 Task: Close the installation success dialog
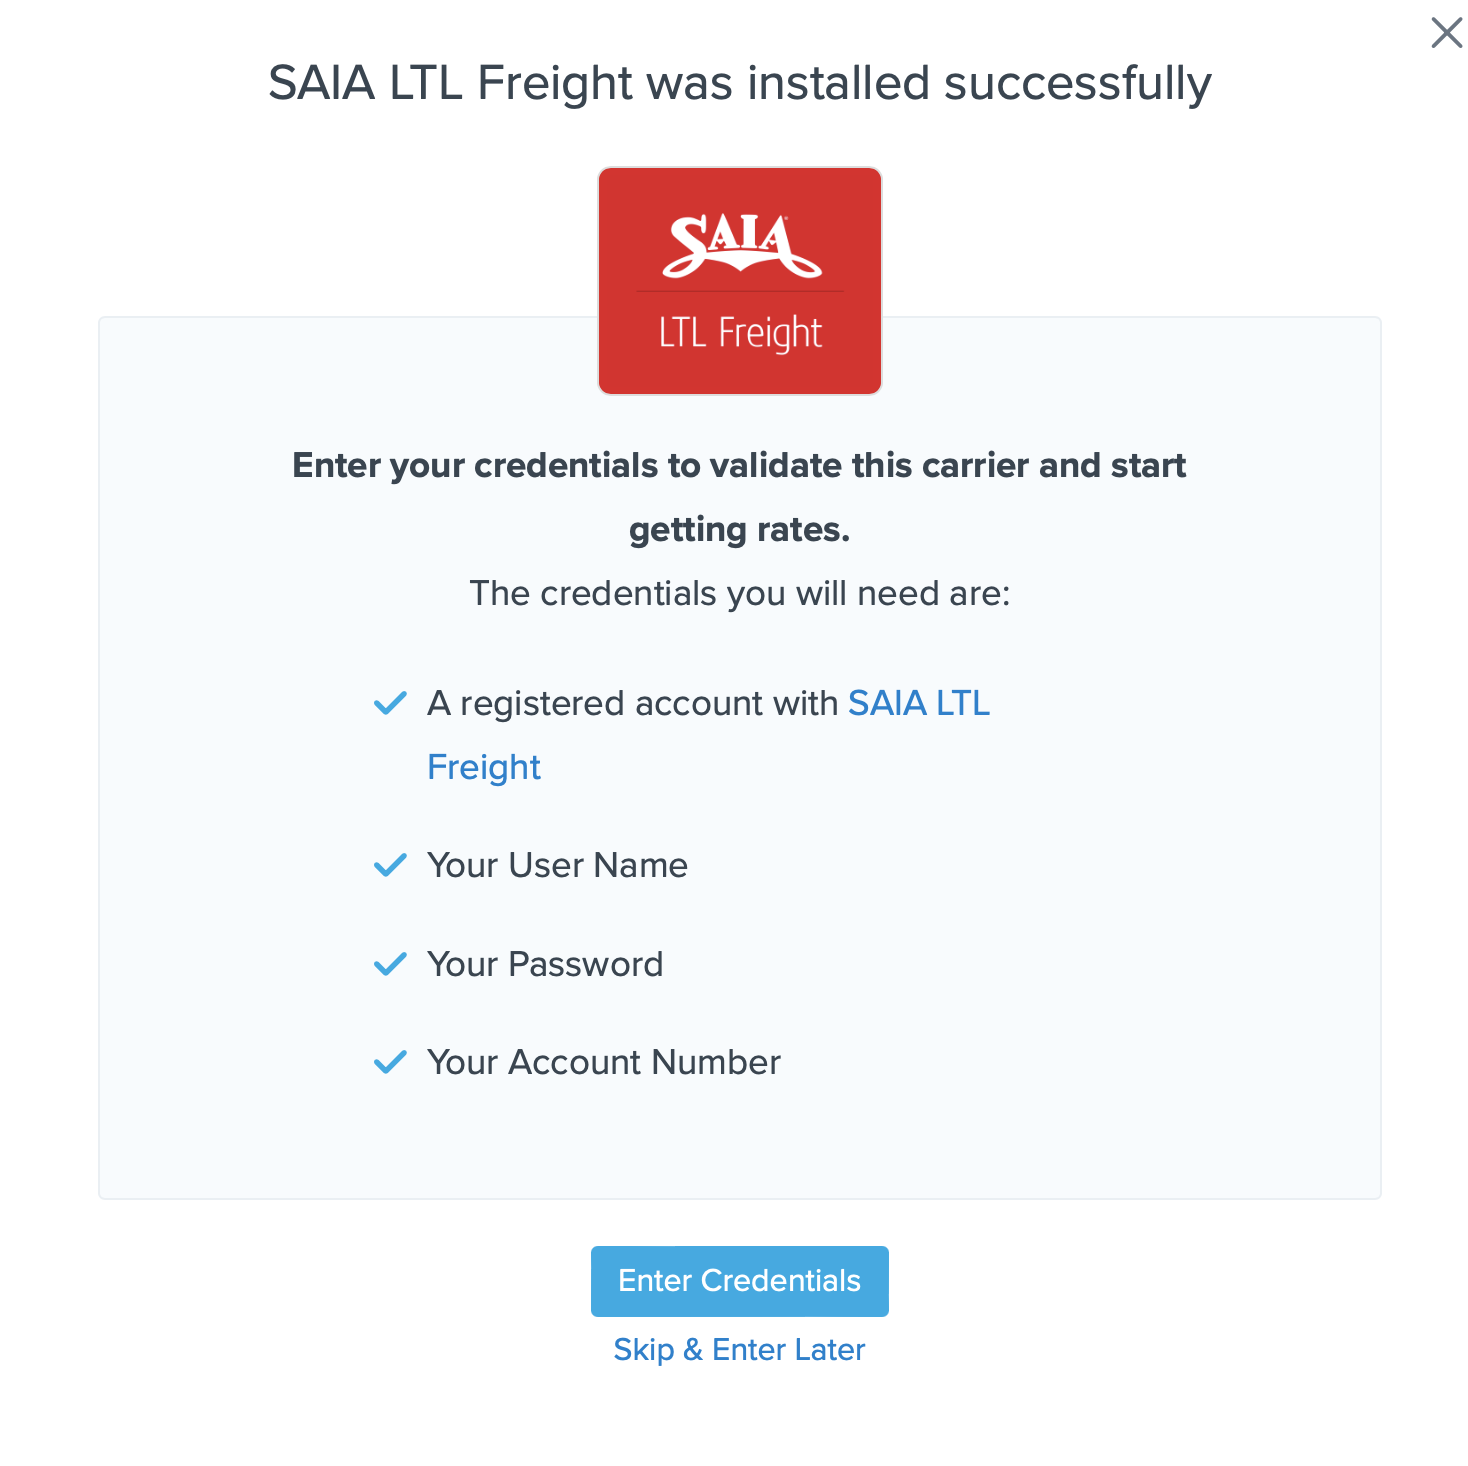(1446, 33)
